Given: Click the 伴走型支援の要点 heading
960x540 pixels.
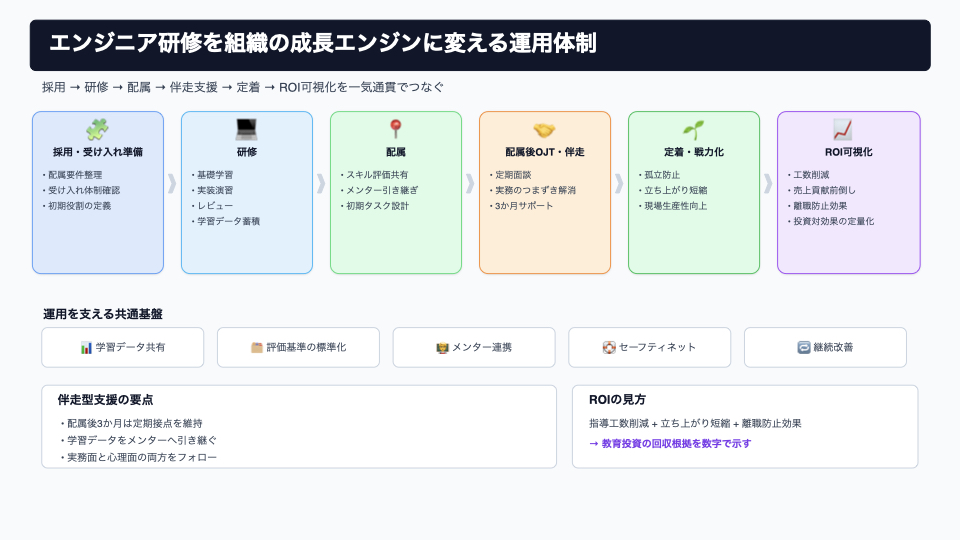Looking at the screenshot, I should coord(105,400).
